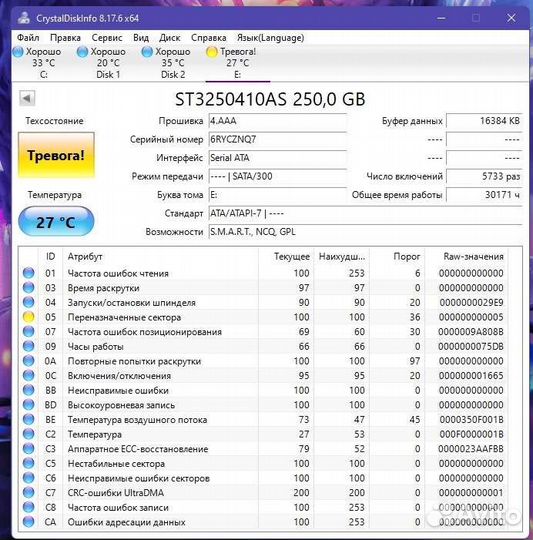Click the CrystalDiskInfo title bar app icon
The height and width of the screenshot is (540, 533).
(x=24, y=18)
